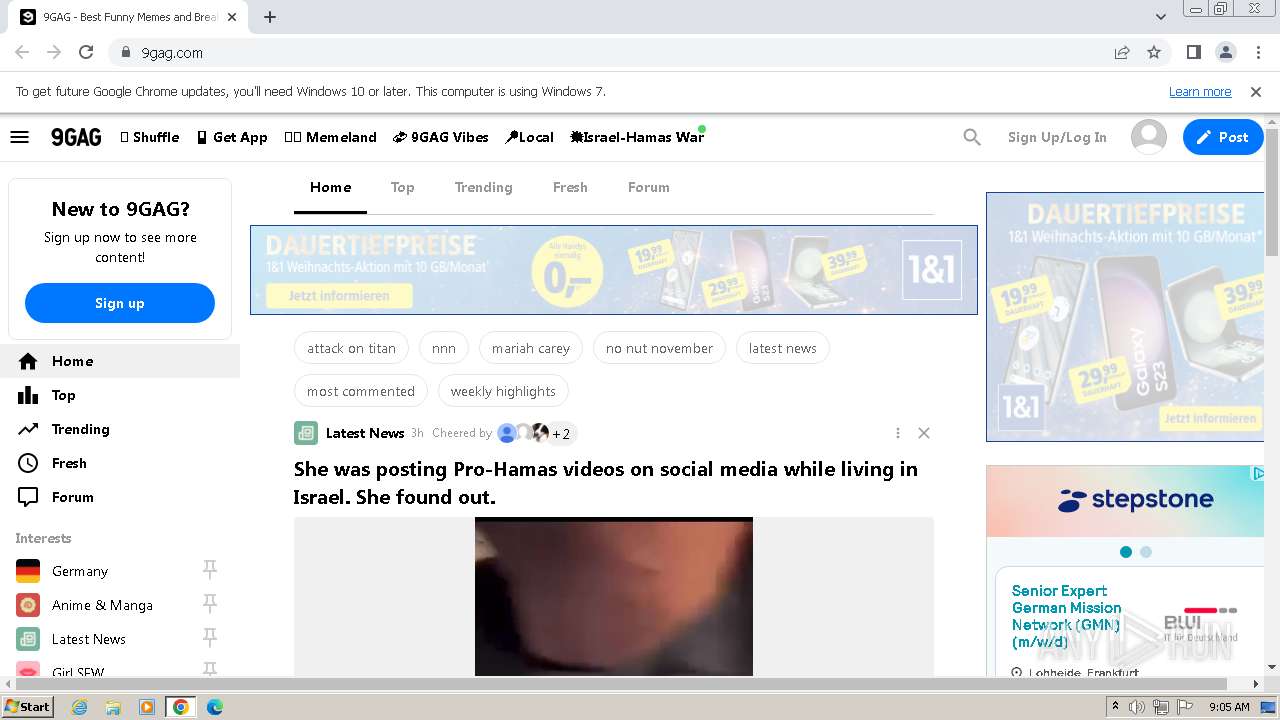Click the 'attack on titan' tag
The height and width of the screenshot is (720, 1280).
(x=351, y=348)
